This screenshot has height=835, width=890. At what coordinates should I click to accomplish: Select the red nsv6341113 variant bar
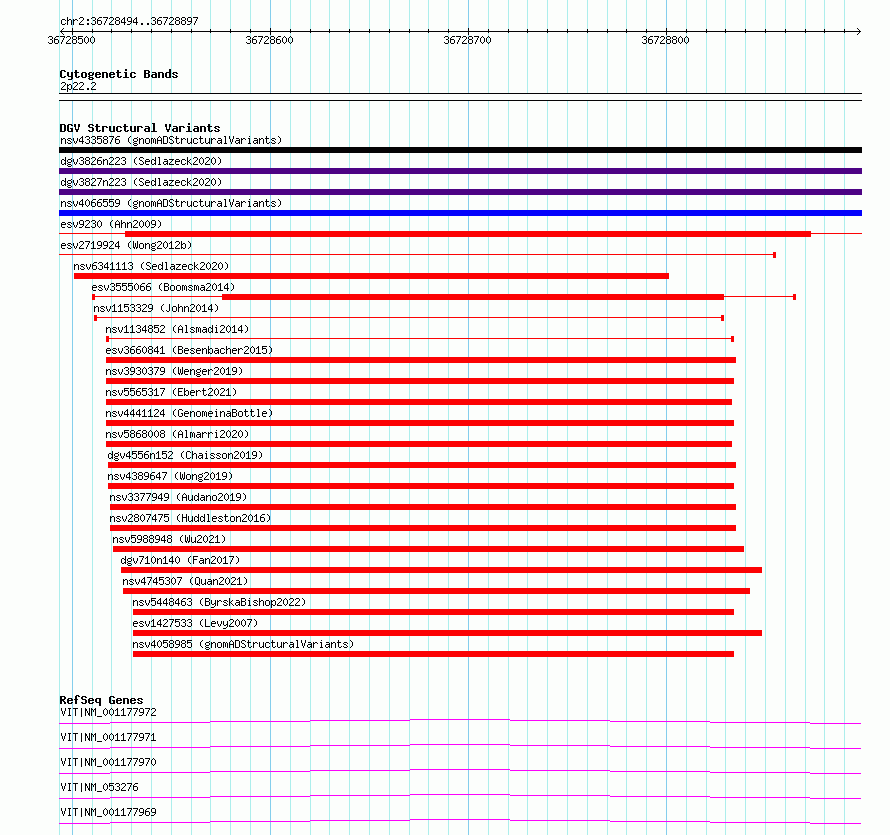pyautogui.click(x=371, y=276)
